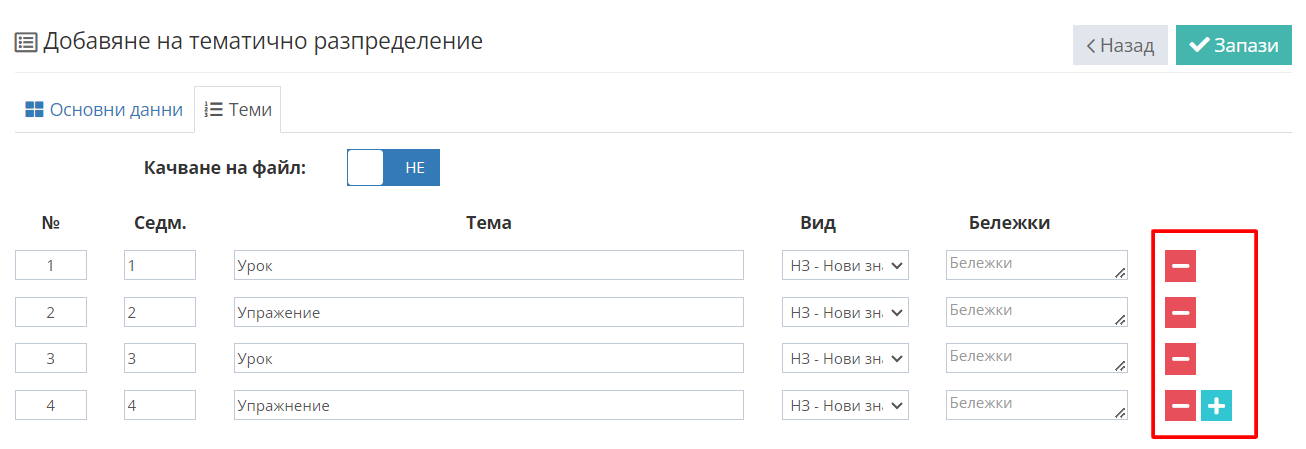Remove topic row 3 with minus icon
The width and height of the screenshot is (1306, 449).
click(x=1180, y=358)
